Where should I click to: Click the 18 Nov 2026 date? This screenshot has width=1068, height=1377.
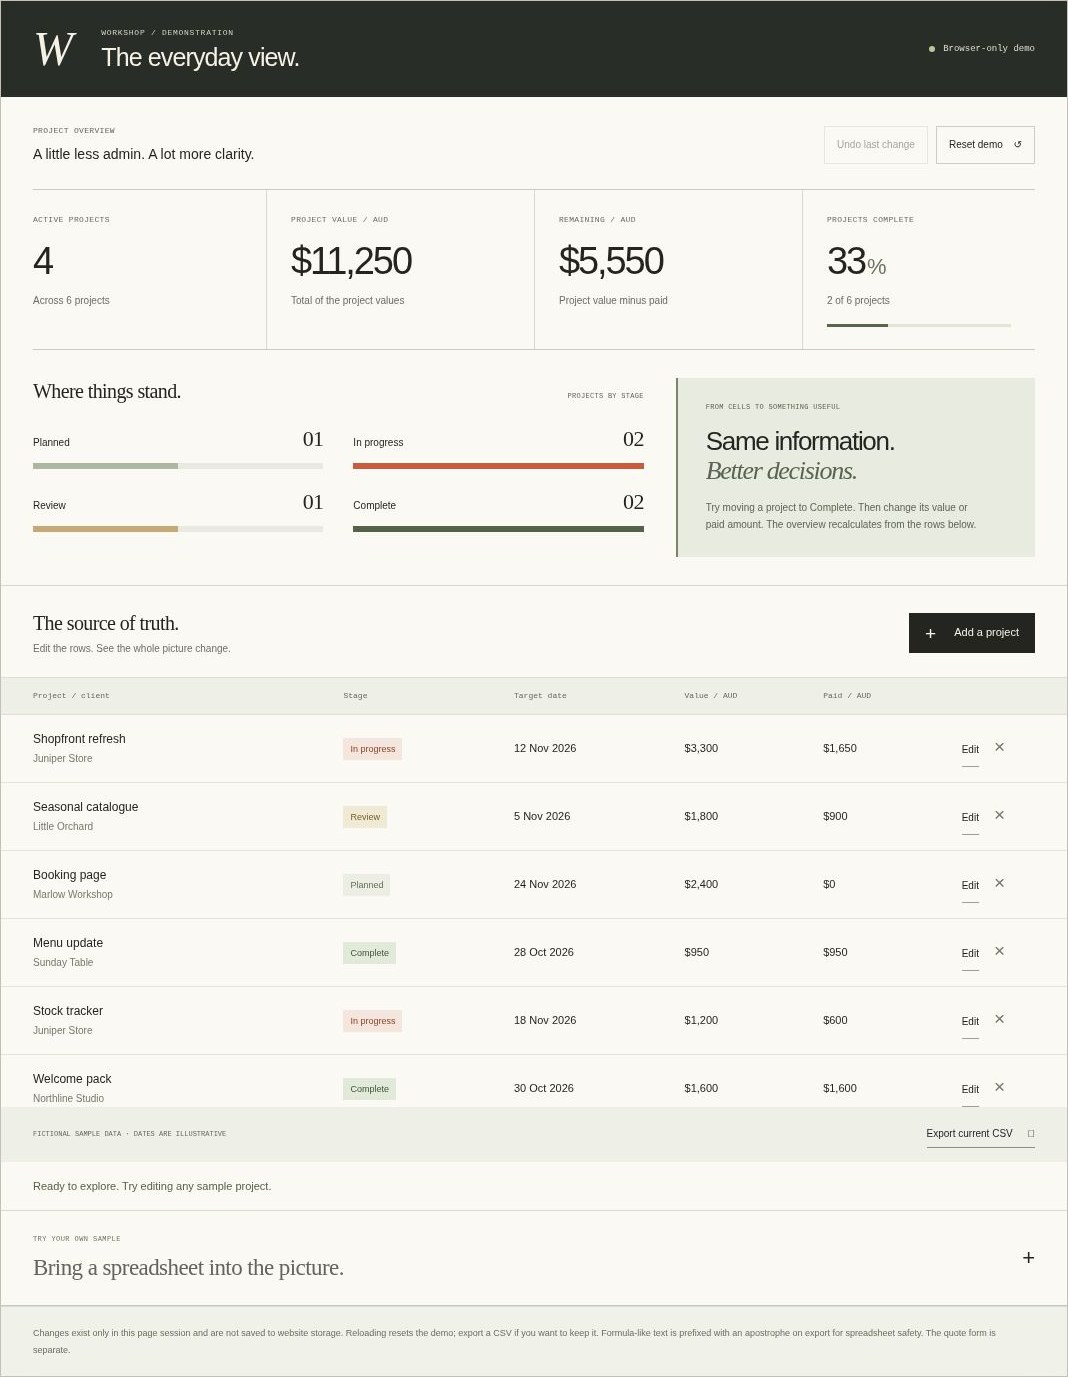pos(545,1020)
